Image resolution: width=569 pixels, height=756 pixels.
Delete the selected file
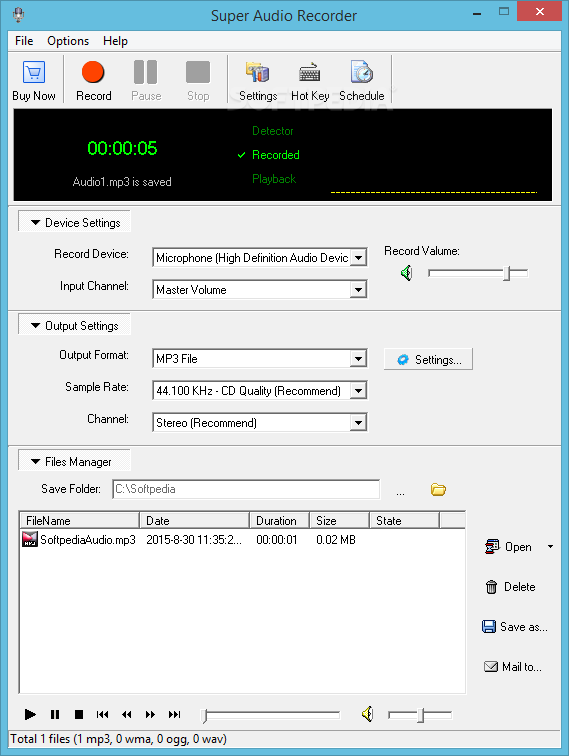pyautogui.click(x=510, y=587)
